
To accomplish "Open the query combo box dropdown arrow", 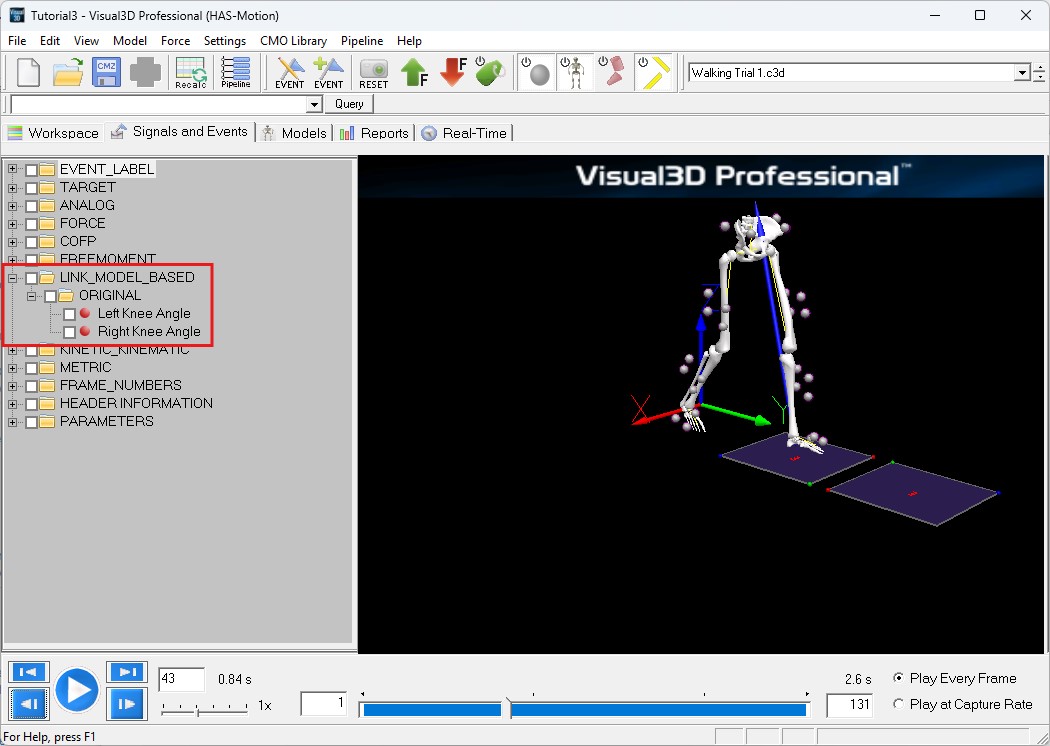I will pos(314,104).
